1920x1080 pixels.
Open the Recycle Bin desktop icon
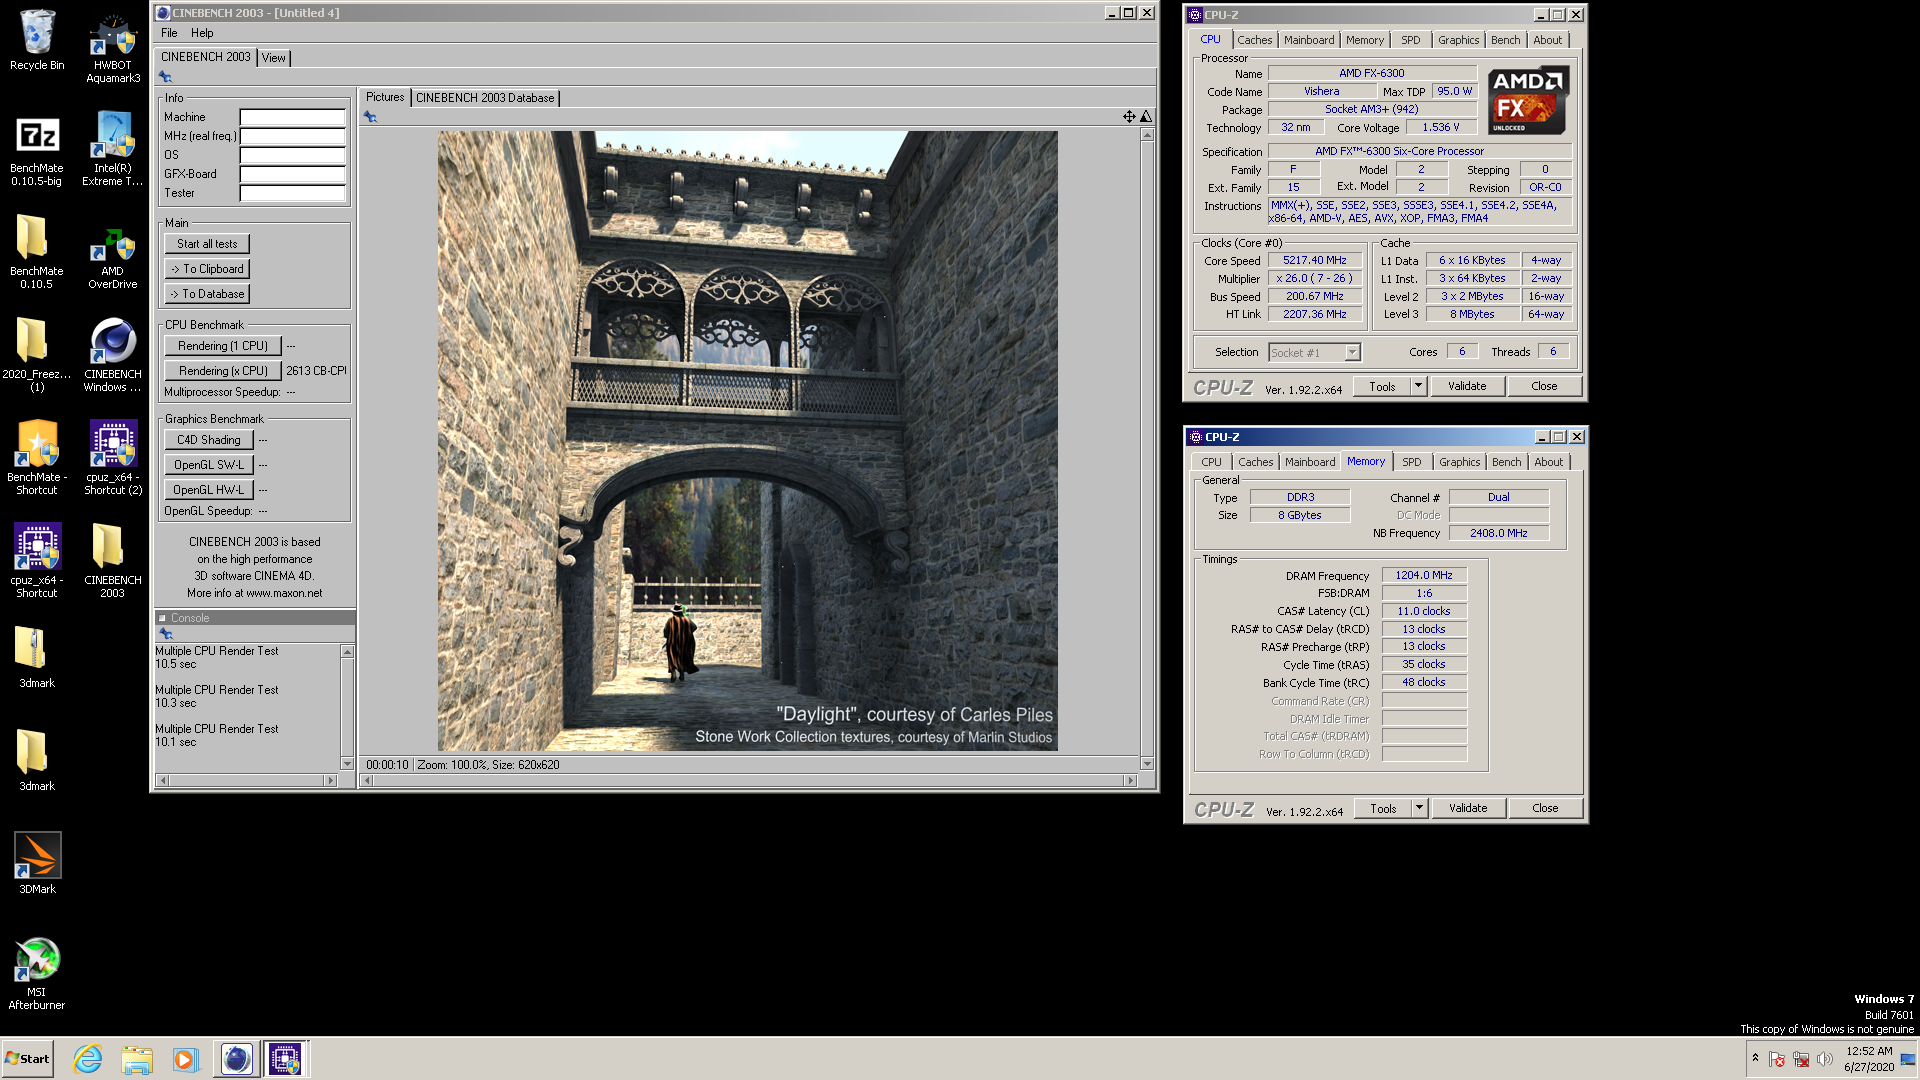(37, 40)
